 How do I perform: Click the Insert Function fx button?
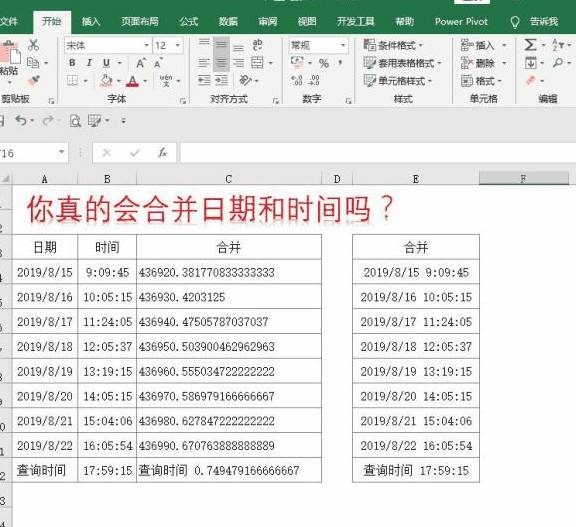162,152
